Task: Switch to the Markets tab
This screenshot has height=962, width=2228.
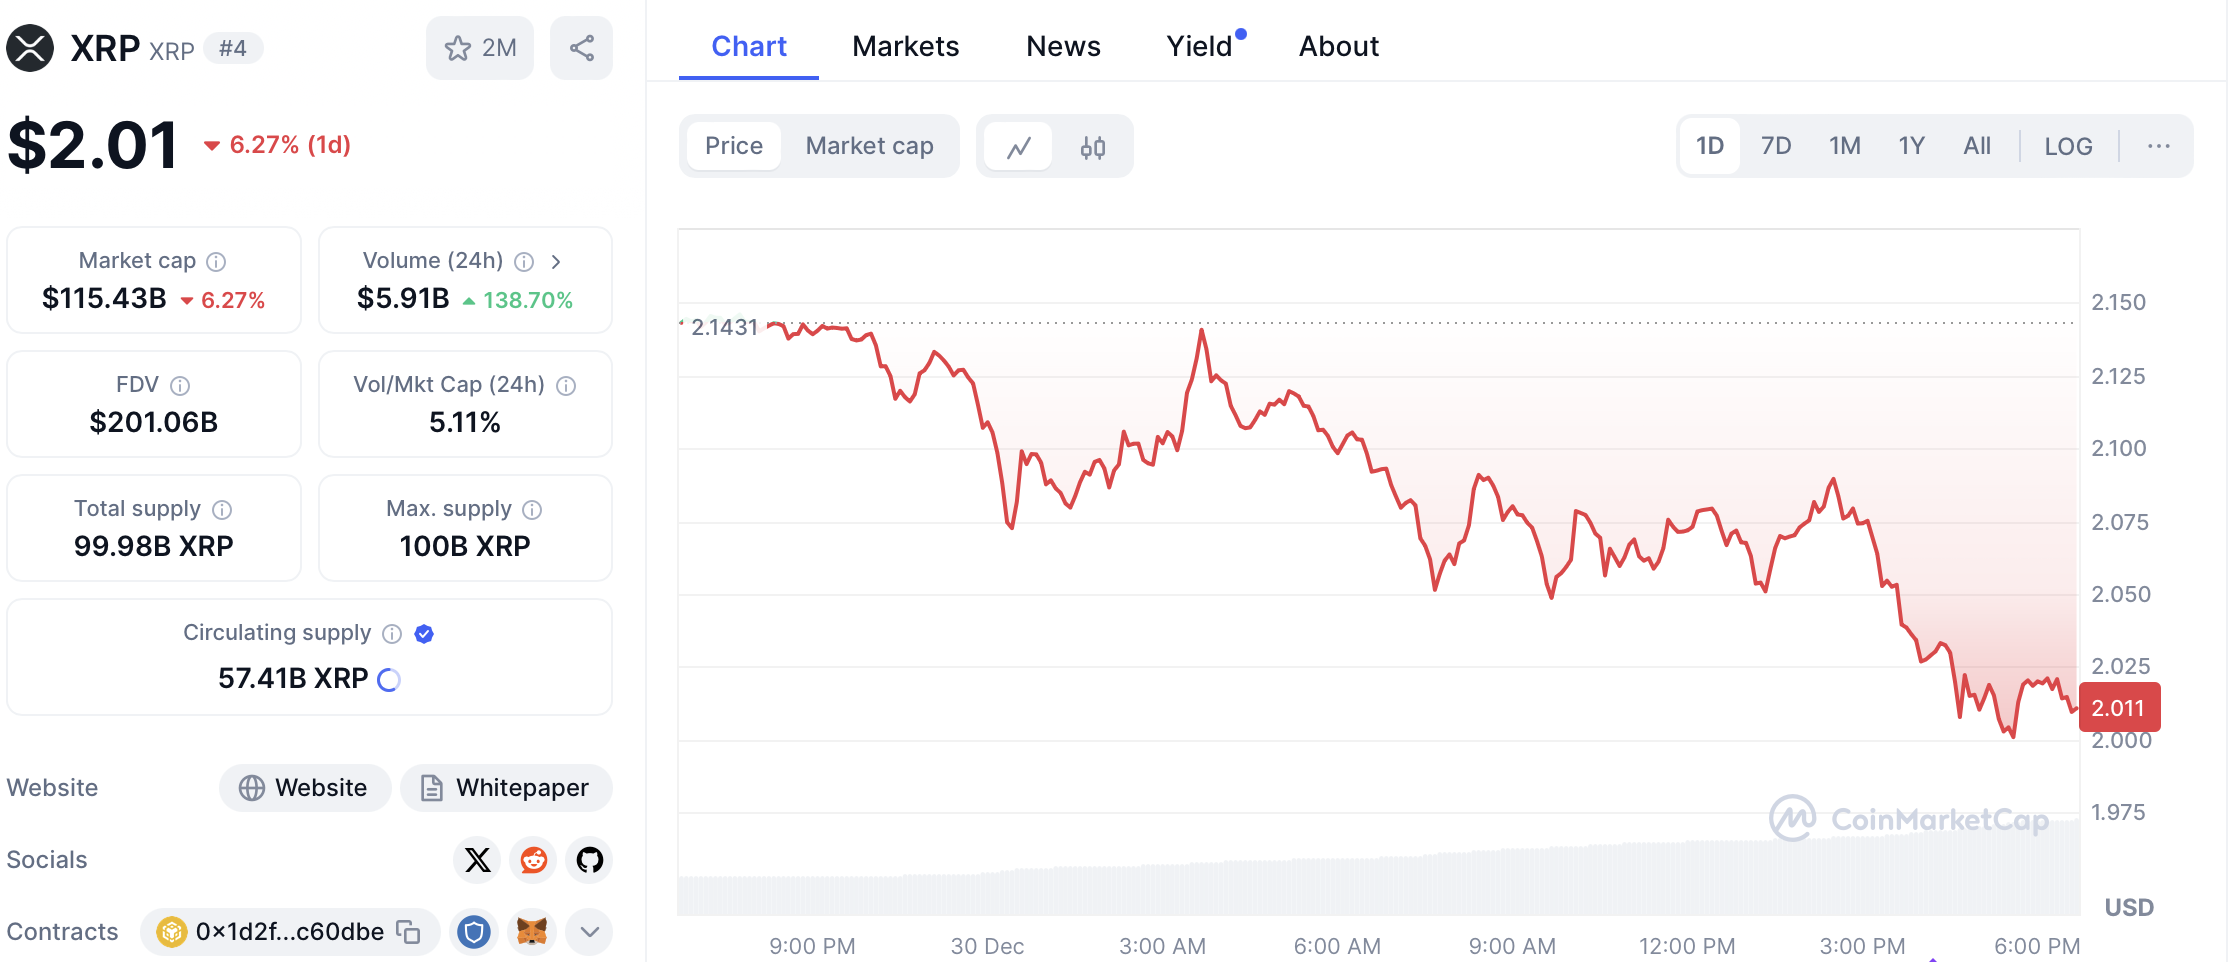Action: 905,47
